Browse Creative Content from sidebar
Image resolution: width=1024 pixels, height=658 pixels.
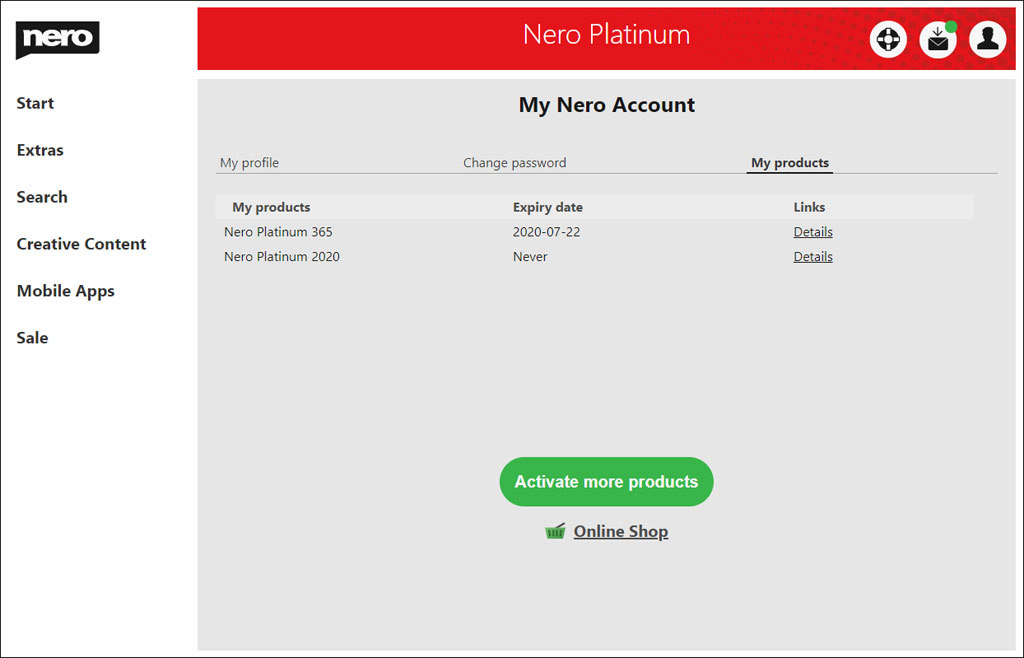pos(81,244)
